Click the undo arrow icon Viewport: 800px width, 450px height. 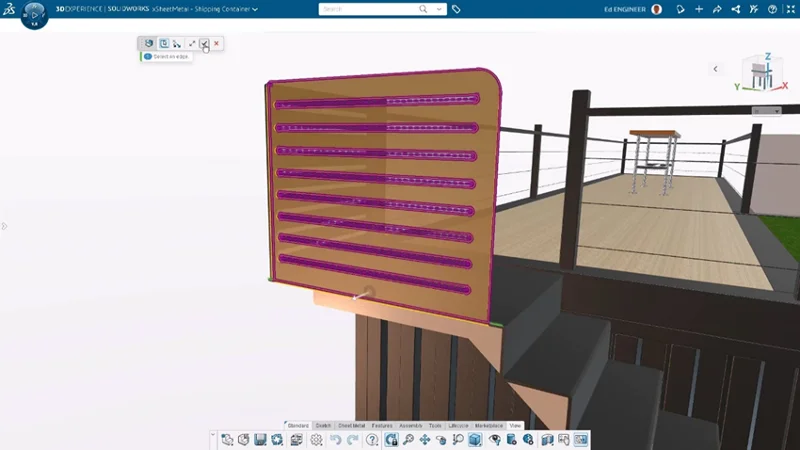click(x=336, y=440)
